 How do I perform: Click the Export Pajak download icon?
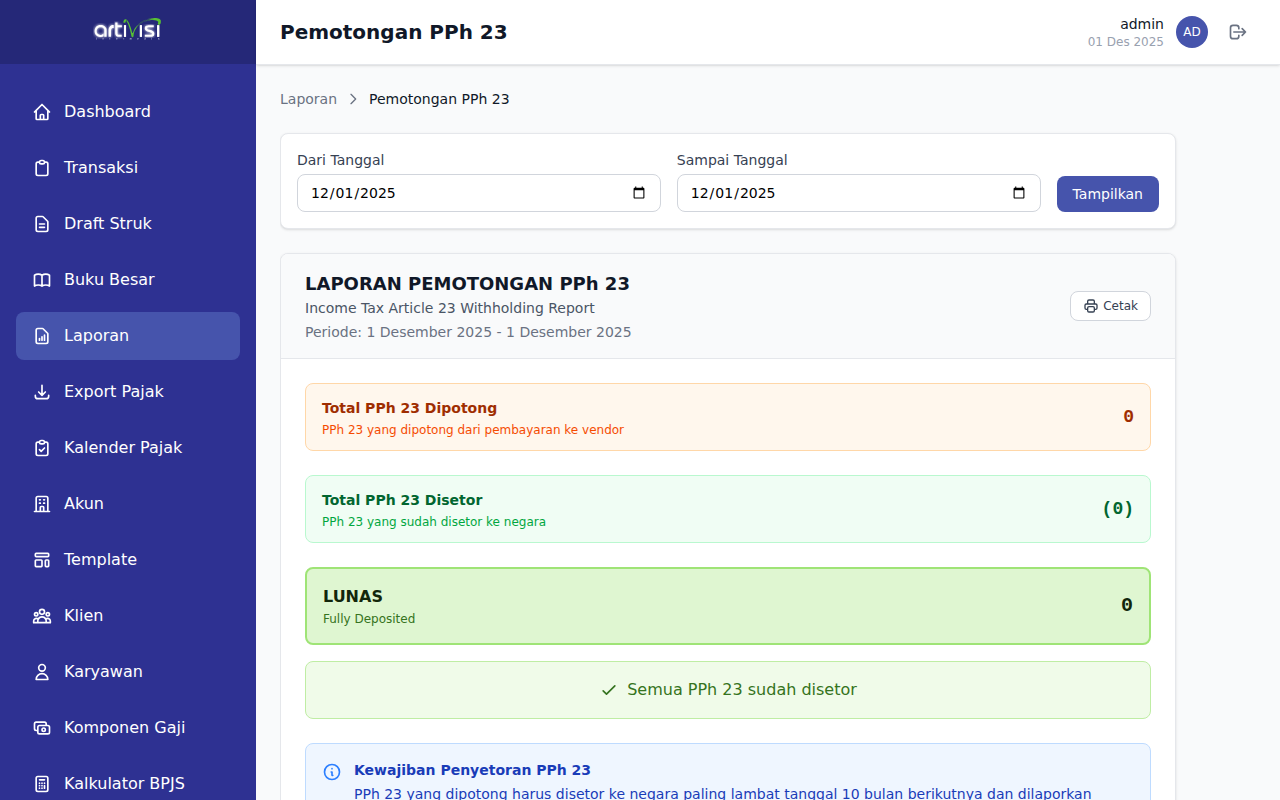pyautogui.click(x=42, y=392)
